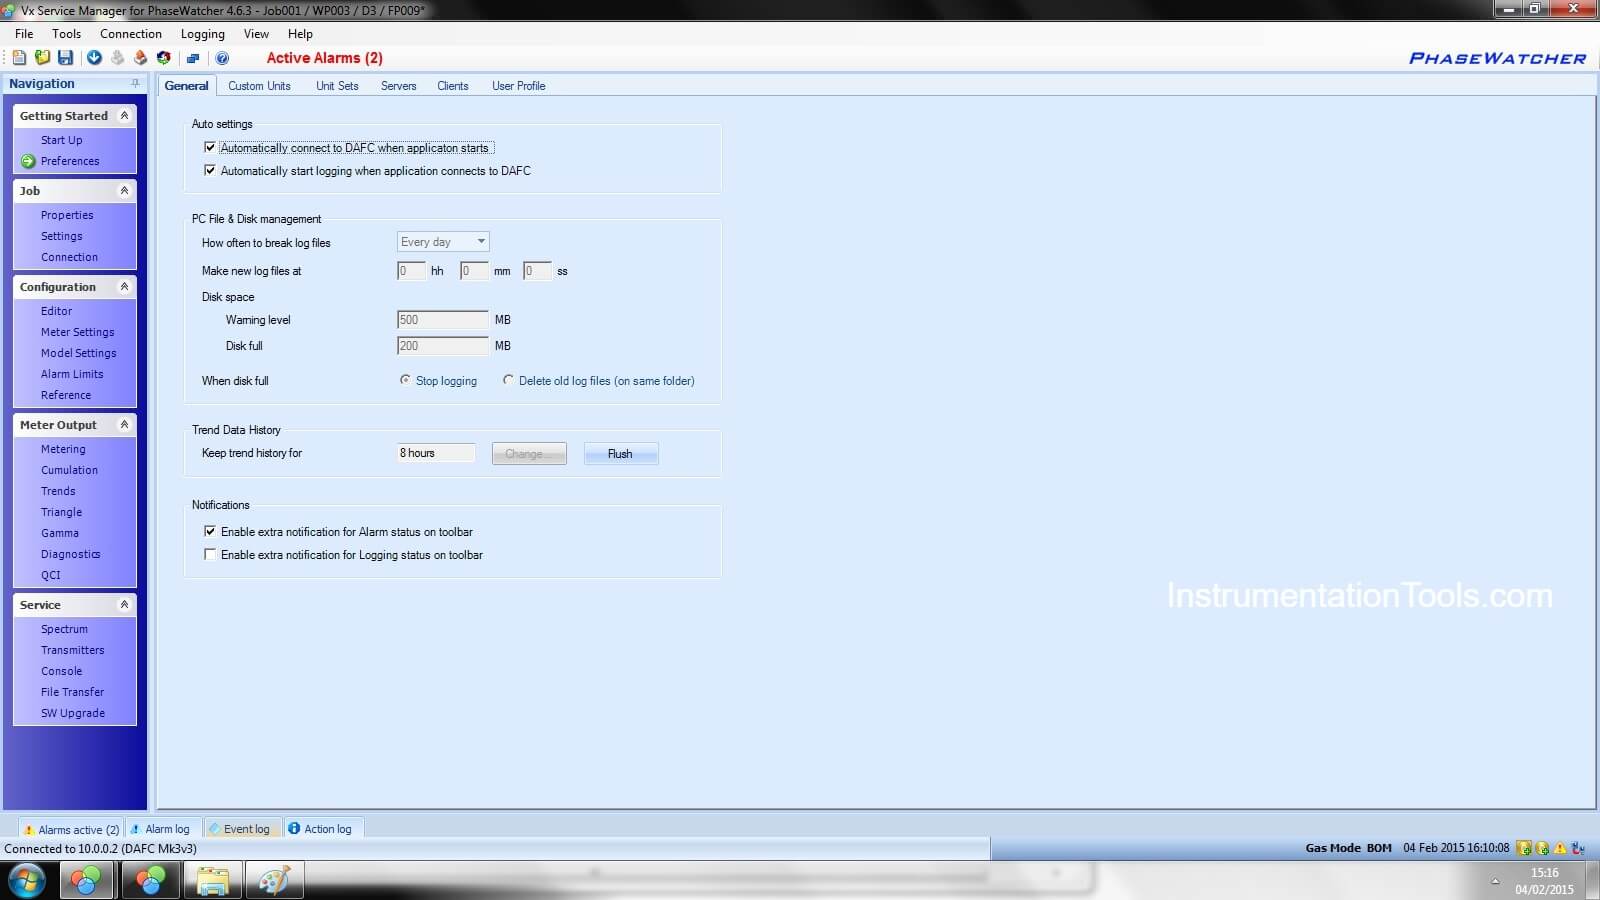Screen dimensions: 1600x900
Task: Open the Tools menu
Action: (66, 33)
